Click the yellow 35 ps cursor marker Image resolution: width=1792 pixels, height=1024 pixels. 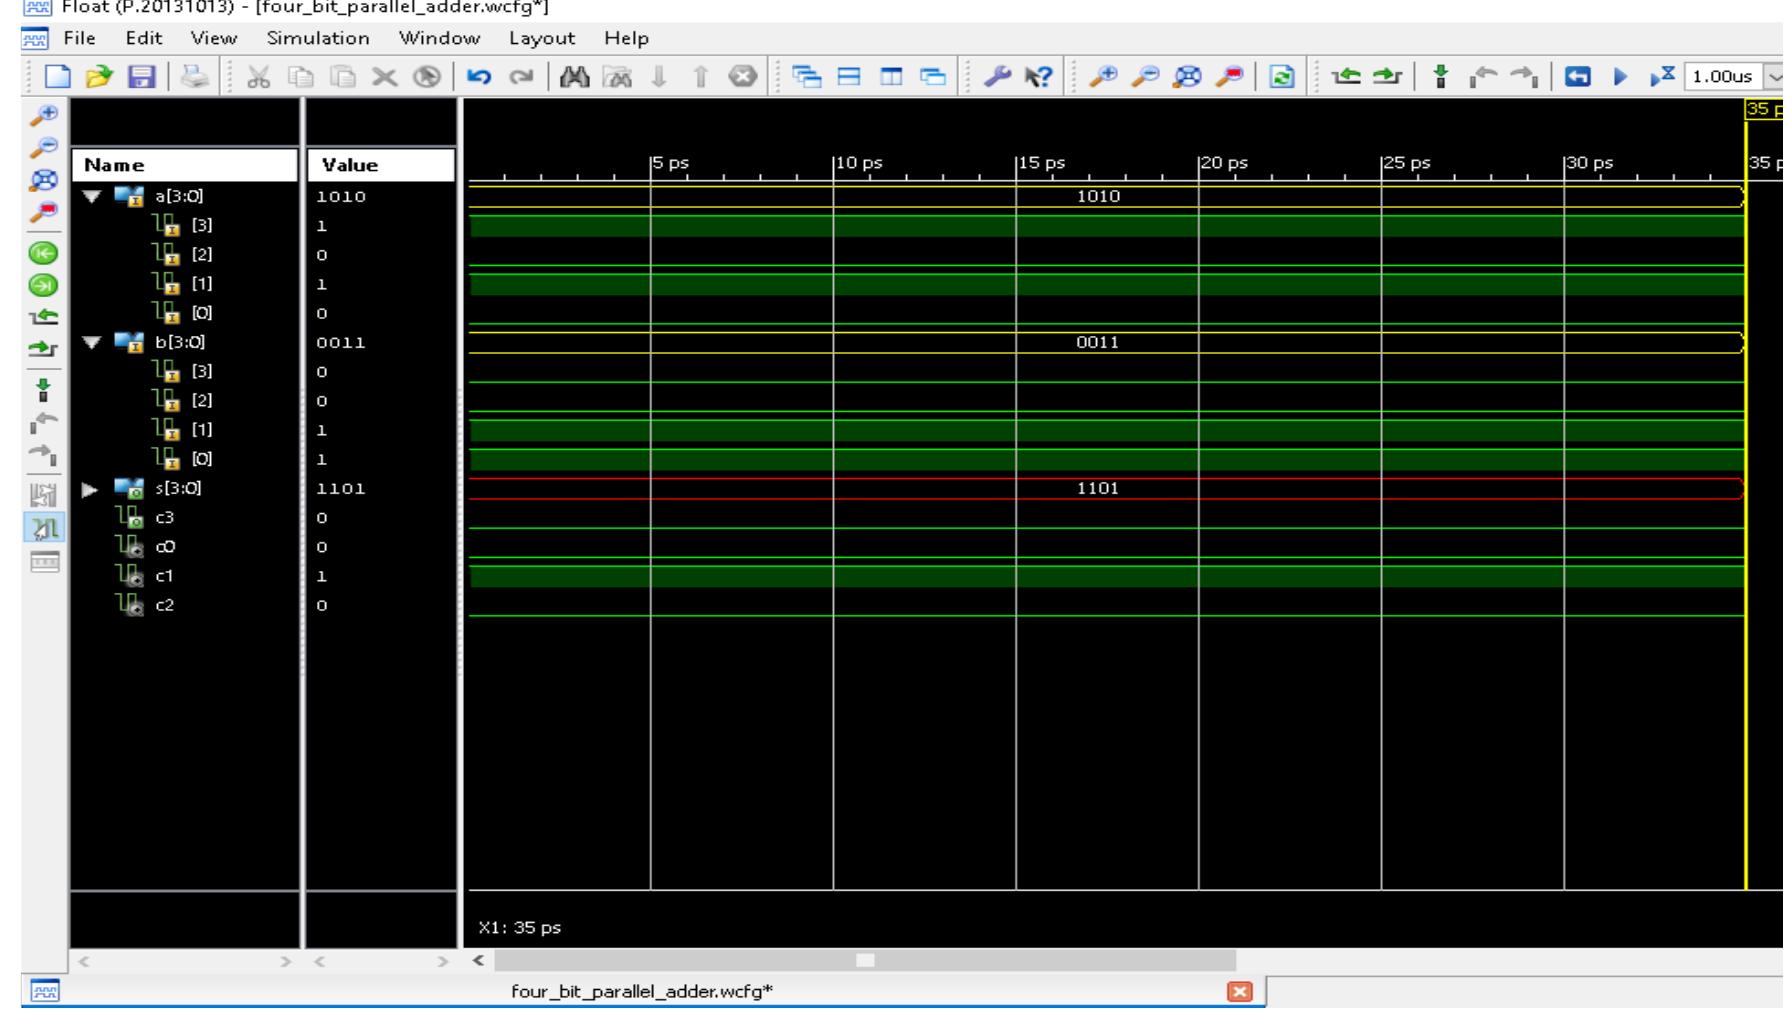tap(1763, 110)
